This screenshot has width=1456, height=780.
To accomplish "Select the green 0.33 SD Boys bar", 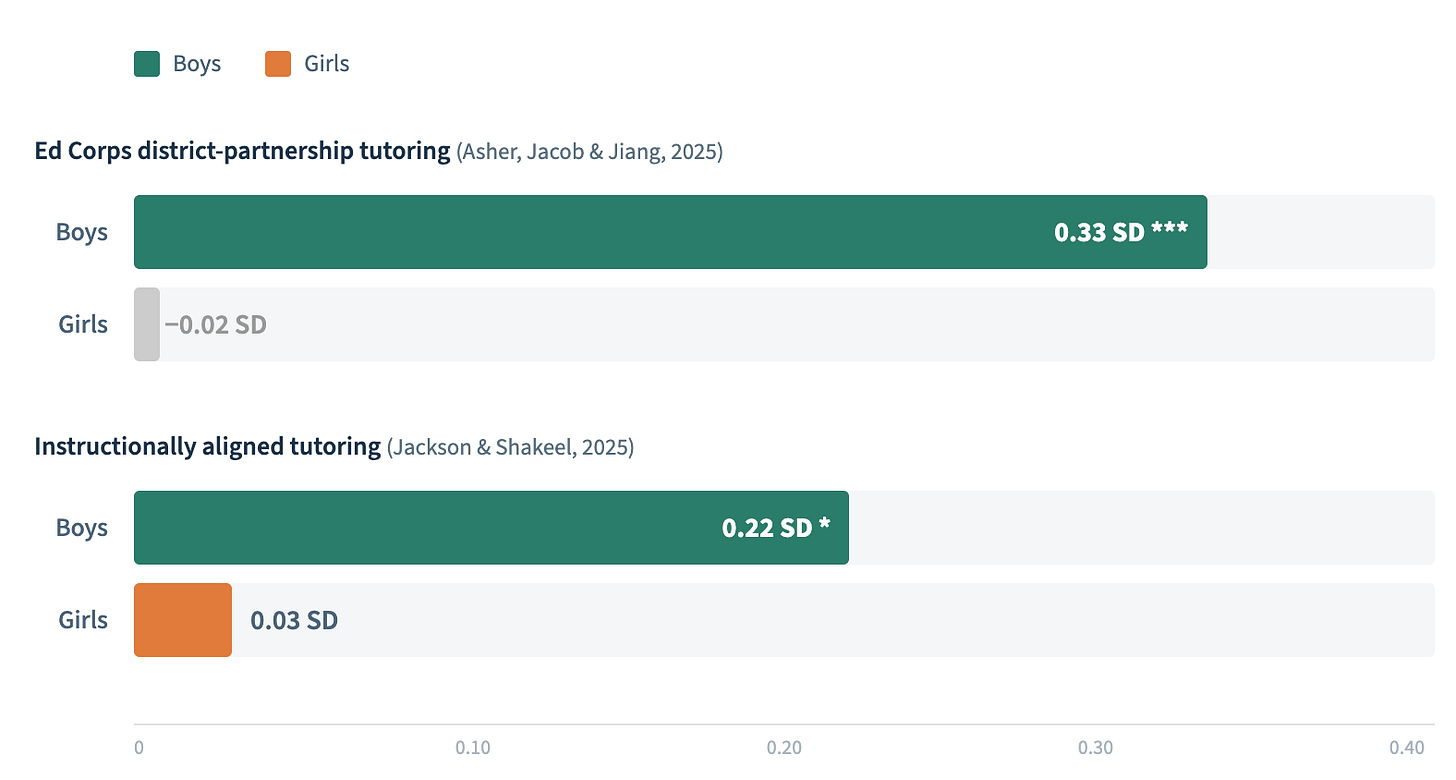I will point(670,232).
